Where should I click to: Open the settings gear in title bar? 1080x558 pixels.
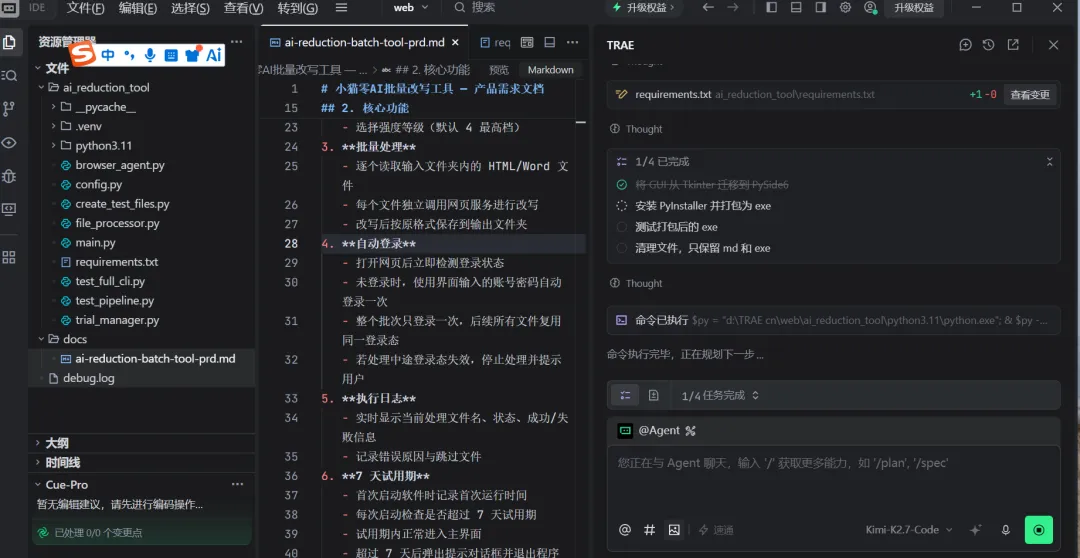click(x=845, y=8)
